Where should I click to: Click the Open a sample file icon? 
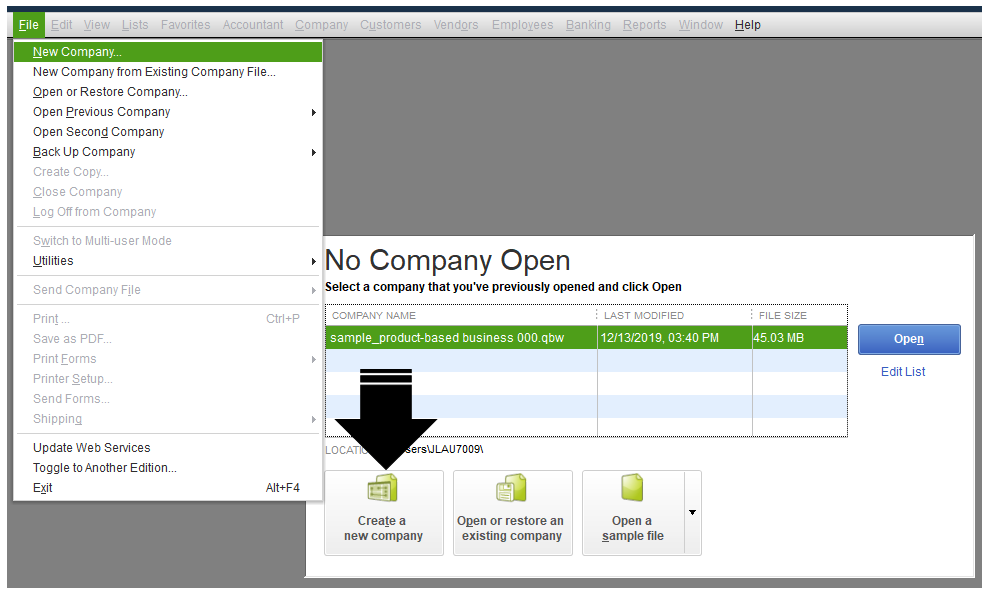632,488
